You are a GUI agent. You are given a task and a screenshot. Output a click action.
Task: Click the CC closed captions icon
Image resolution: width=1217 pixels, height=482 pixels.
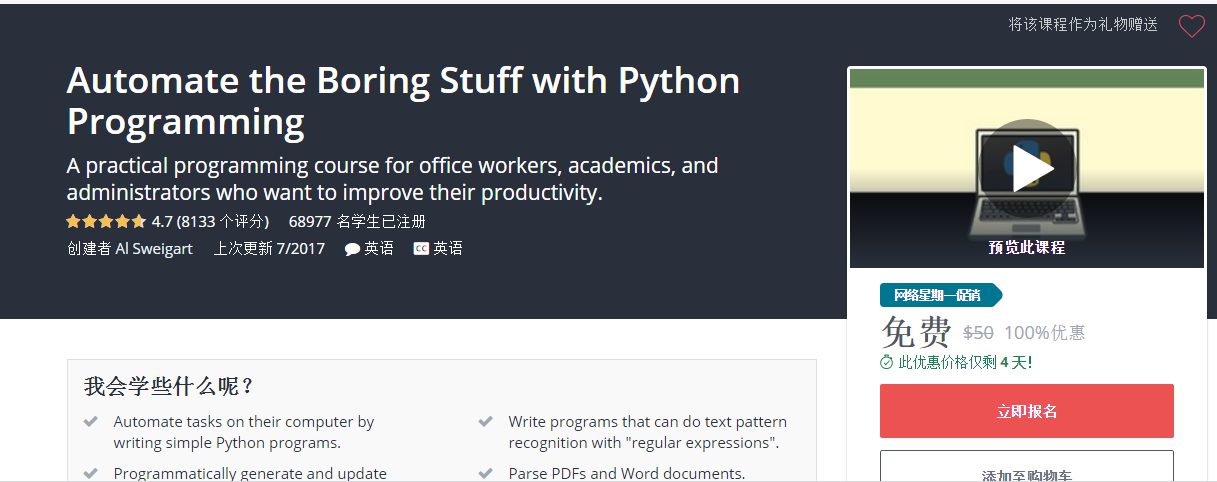(x=421, y=249)
